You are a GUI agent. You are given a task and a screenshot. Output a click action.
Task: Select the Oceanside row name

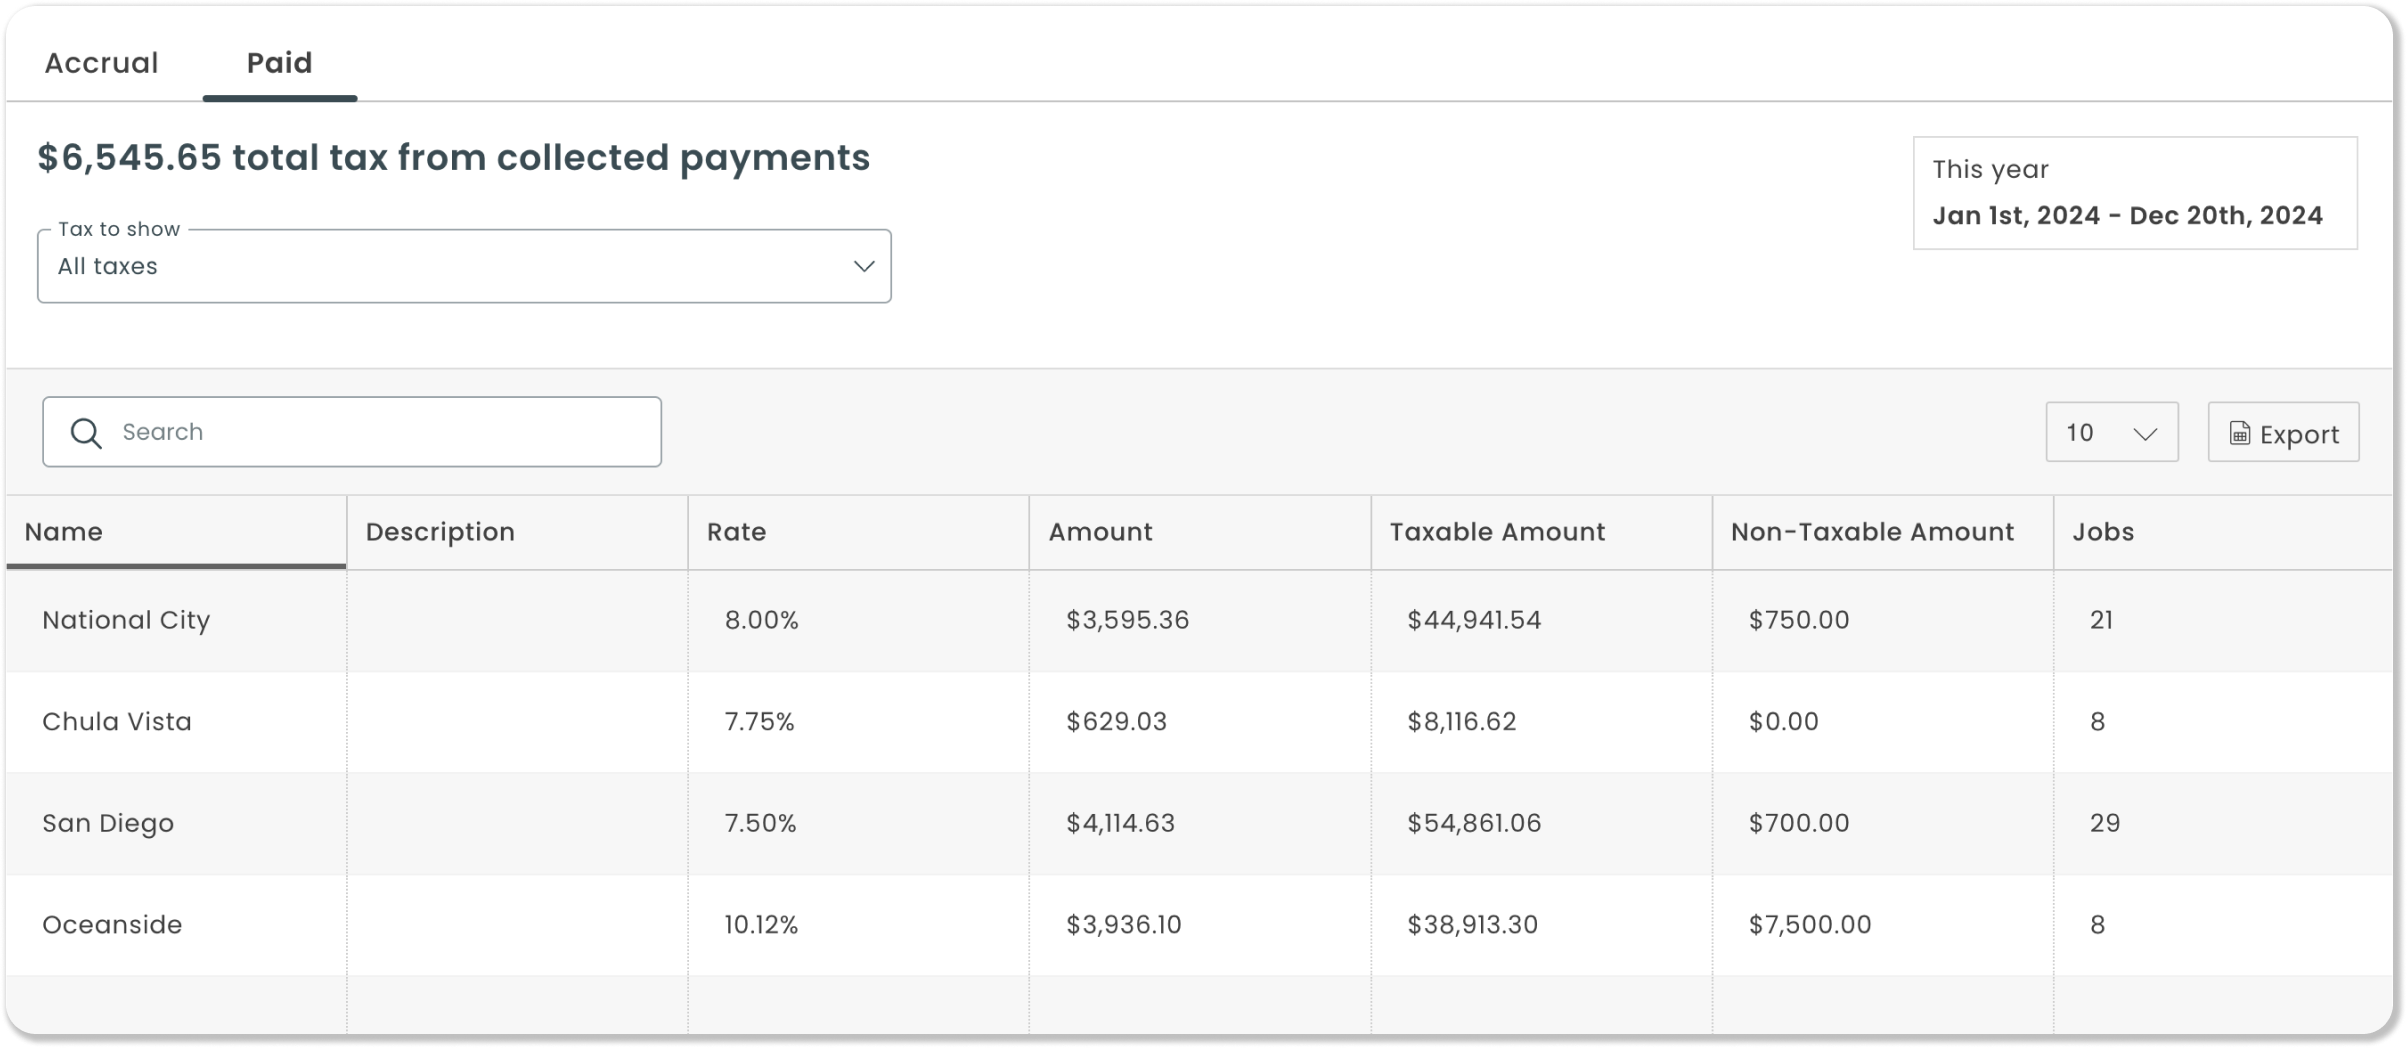[x=112, y=924]
